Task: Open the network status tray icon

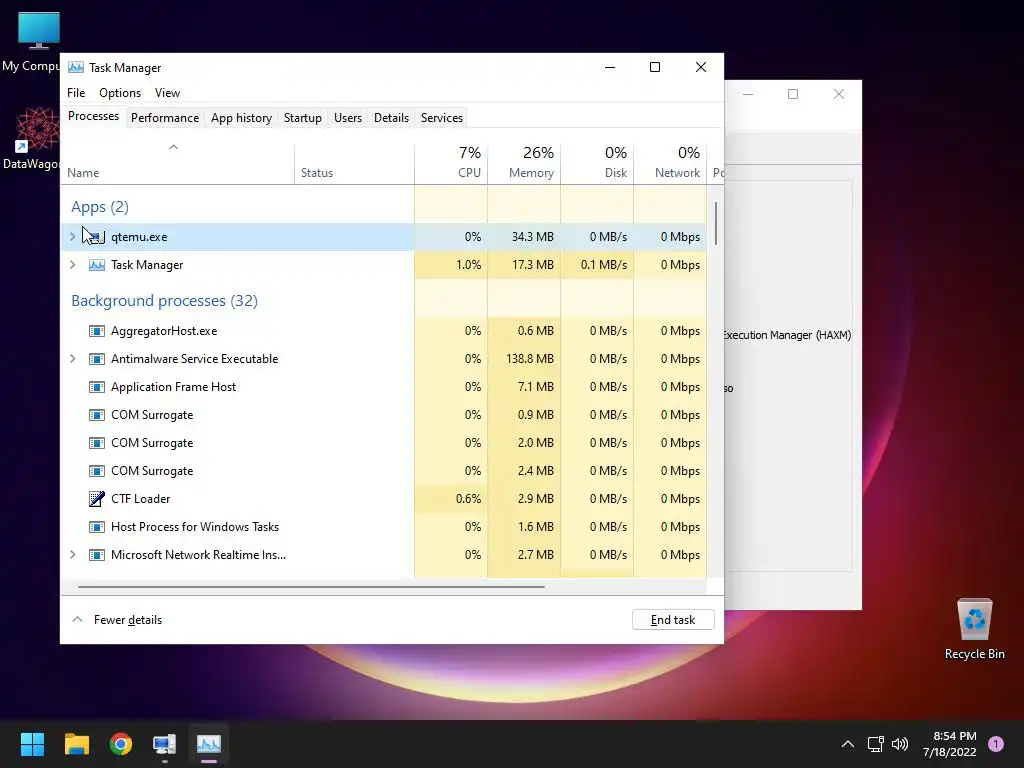Action: [876, 744]
